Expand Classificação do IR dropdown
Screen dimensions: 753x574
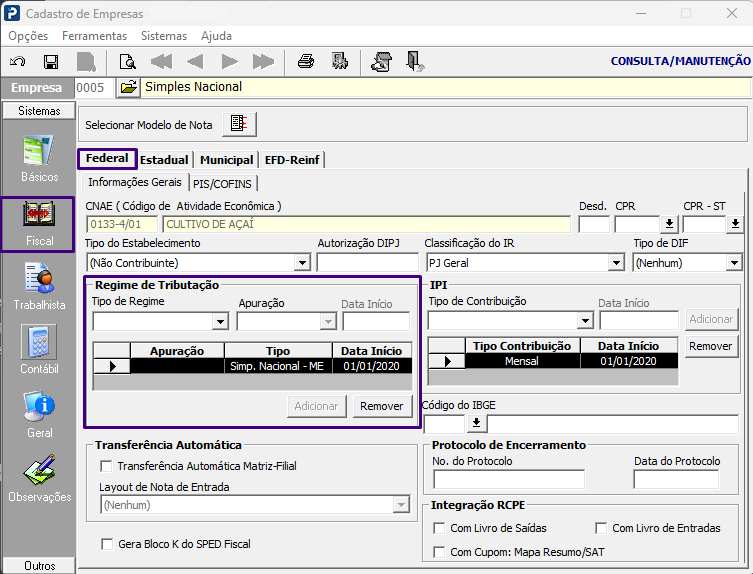tap(616, 263)
